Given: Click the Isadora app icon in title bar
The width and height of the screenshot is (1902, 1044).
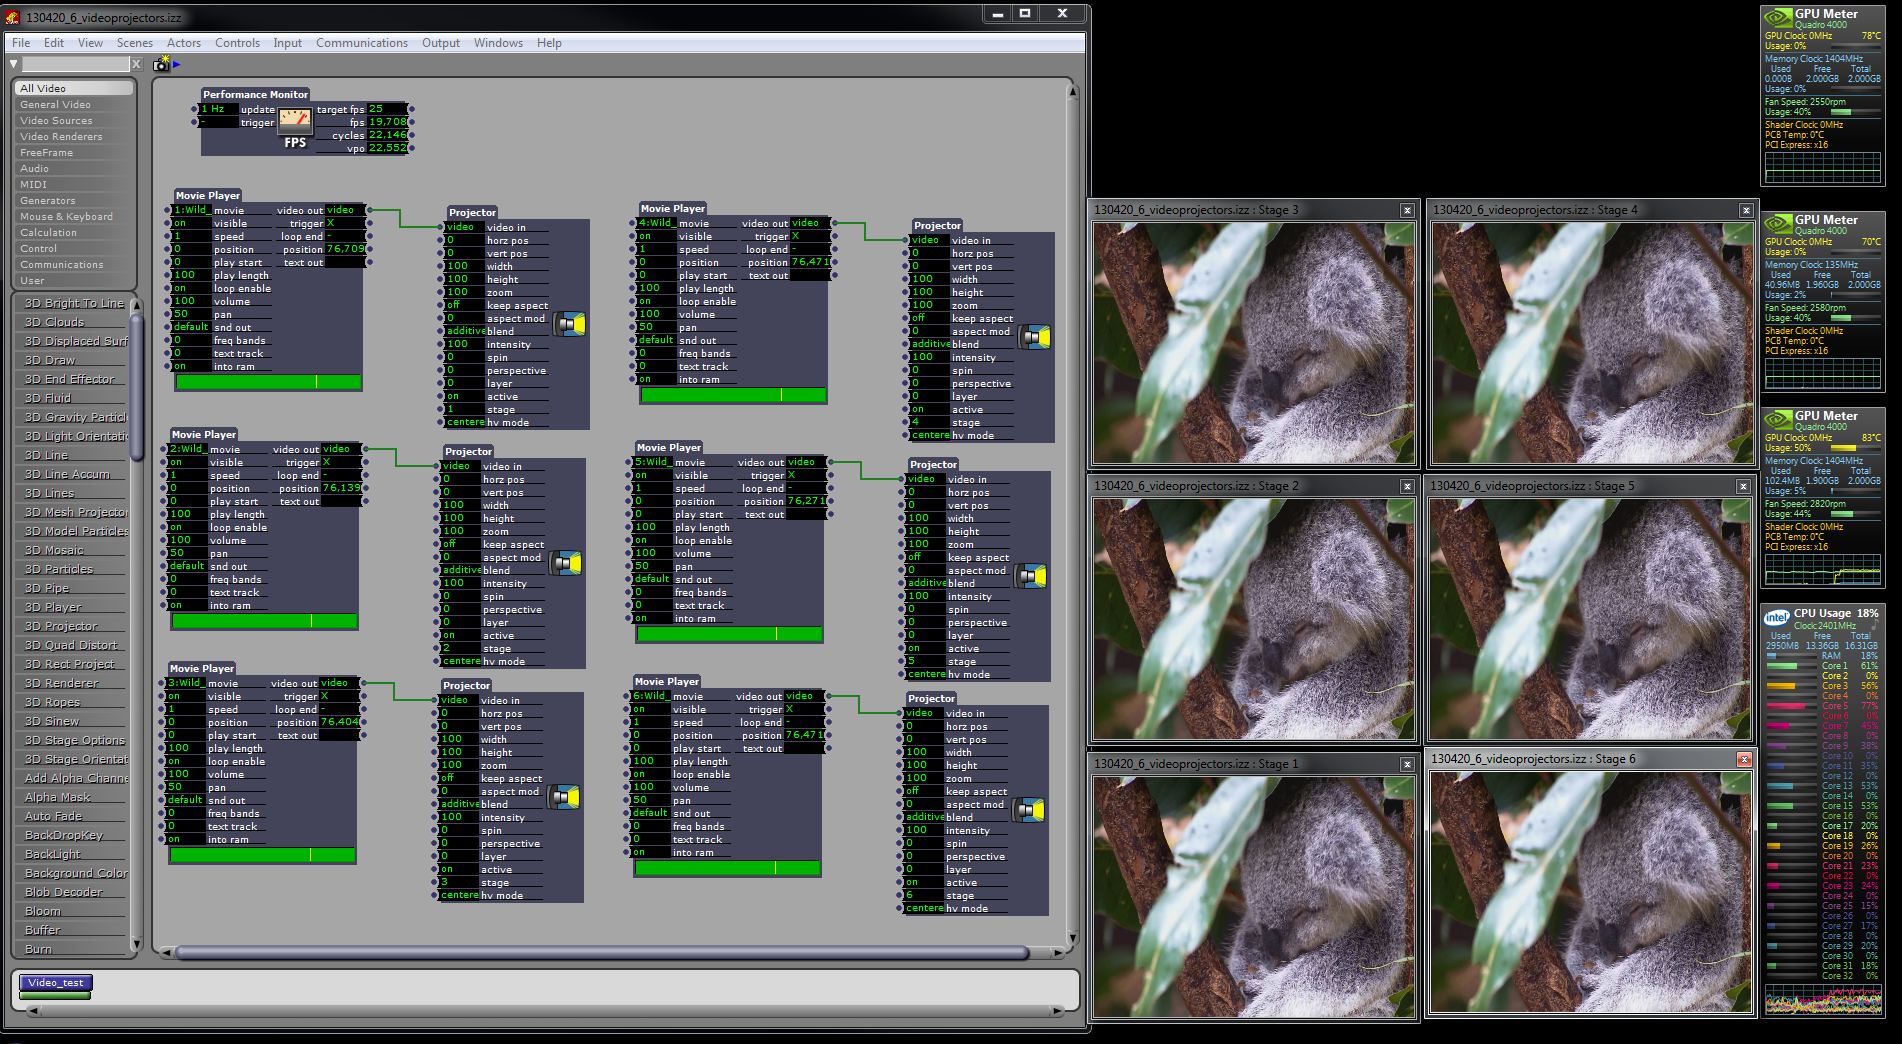Looking at the screenshot, I should pyautogui.click(x=12, y=17).
